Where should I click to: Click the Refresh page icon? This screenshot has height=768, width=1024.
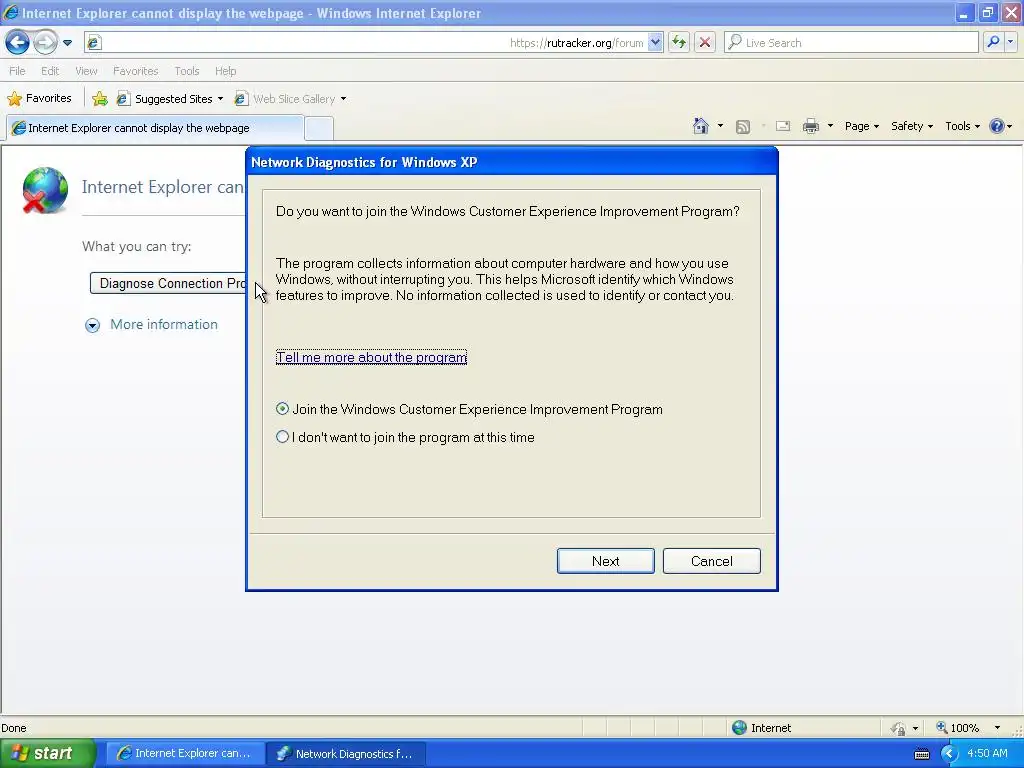point(679,42)
